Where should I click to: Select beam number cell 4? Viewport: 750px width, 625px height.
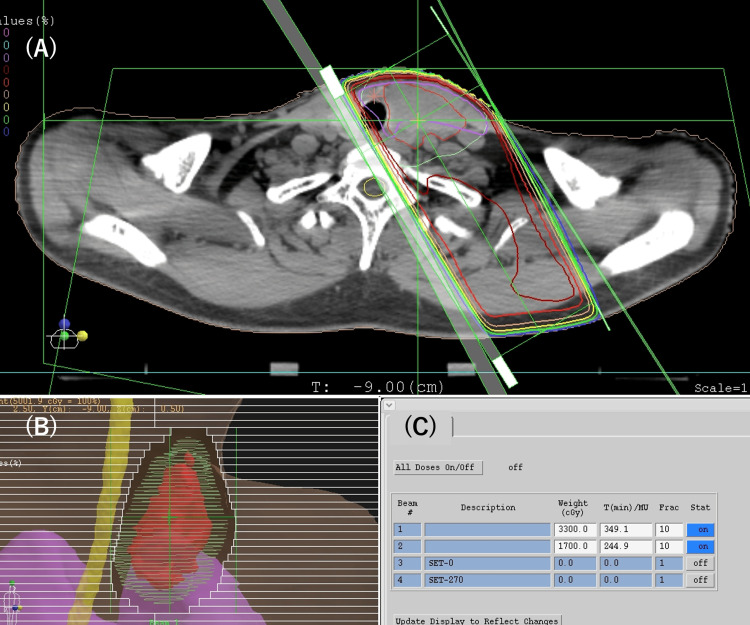[408, 580]
